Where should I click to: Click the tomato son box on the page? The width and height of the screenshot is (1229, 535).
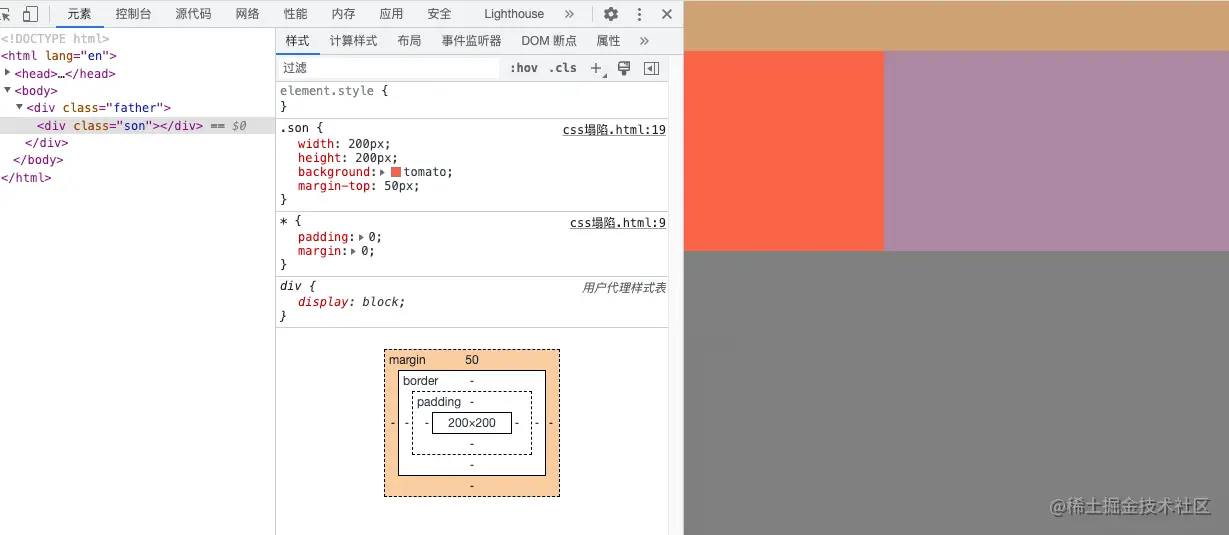(784, 151)
